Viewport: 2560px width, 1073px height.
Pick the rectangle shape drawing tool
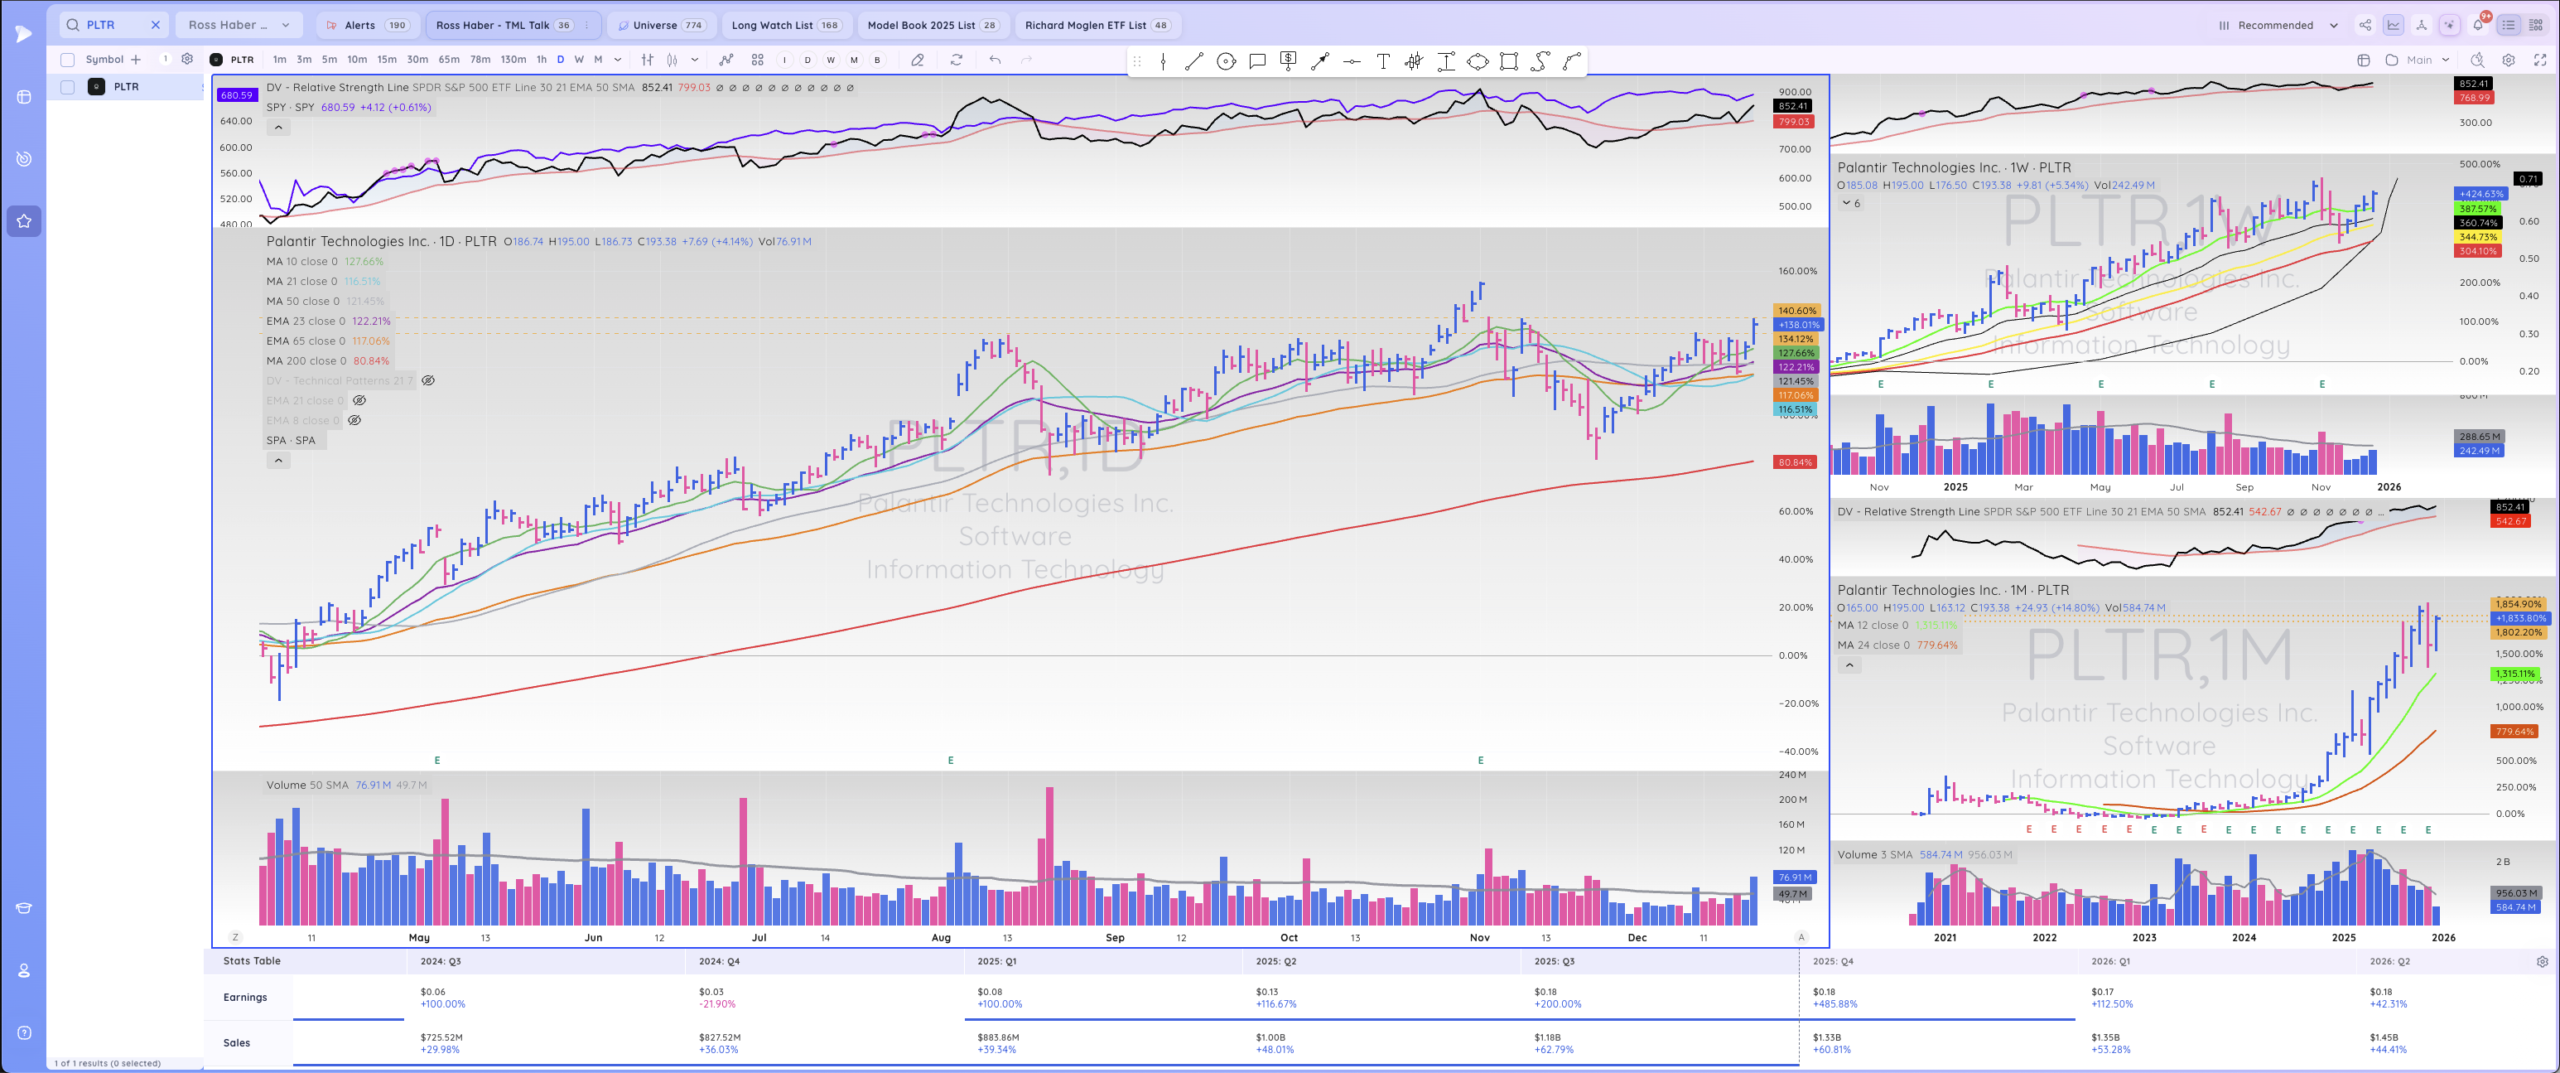pos(1509,62)
